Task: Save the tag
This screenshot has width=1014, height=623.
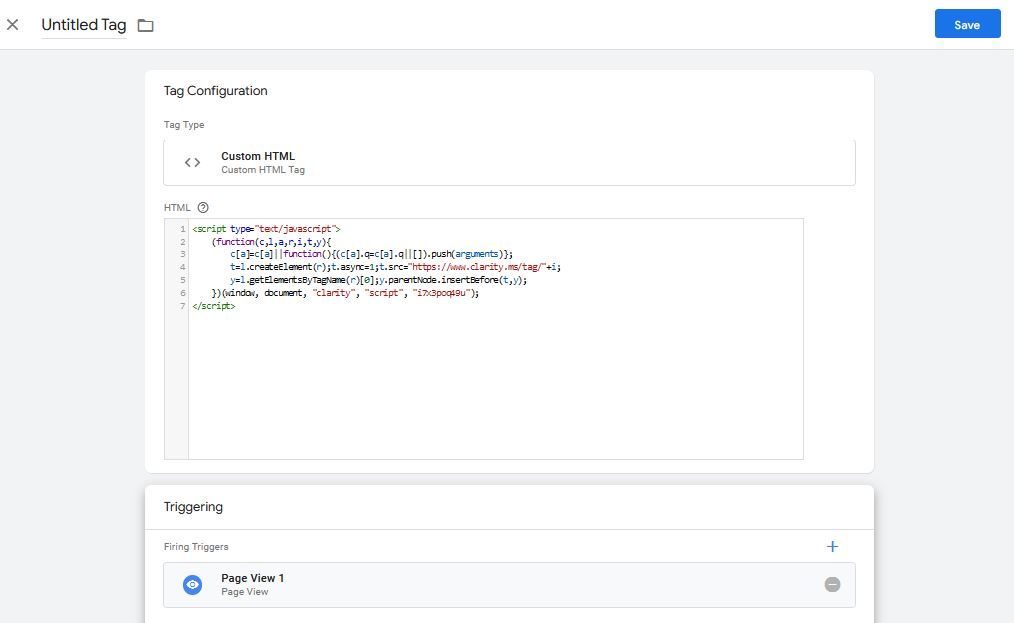Action: tap(967, 24)
